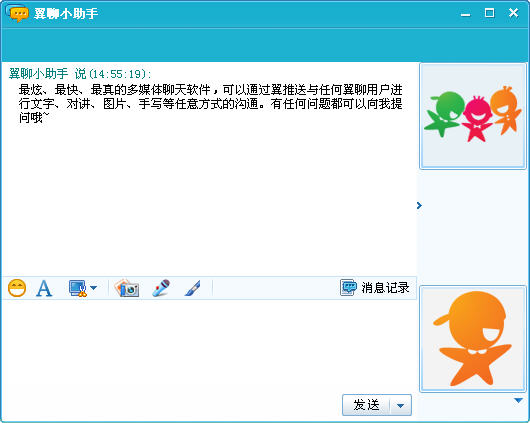Send a picture via the camera icon
530x423 pixels.
pyautogui.click(x=127, y=288)
